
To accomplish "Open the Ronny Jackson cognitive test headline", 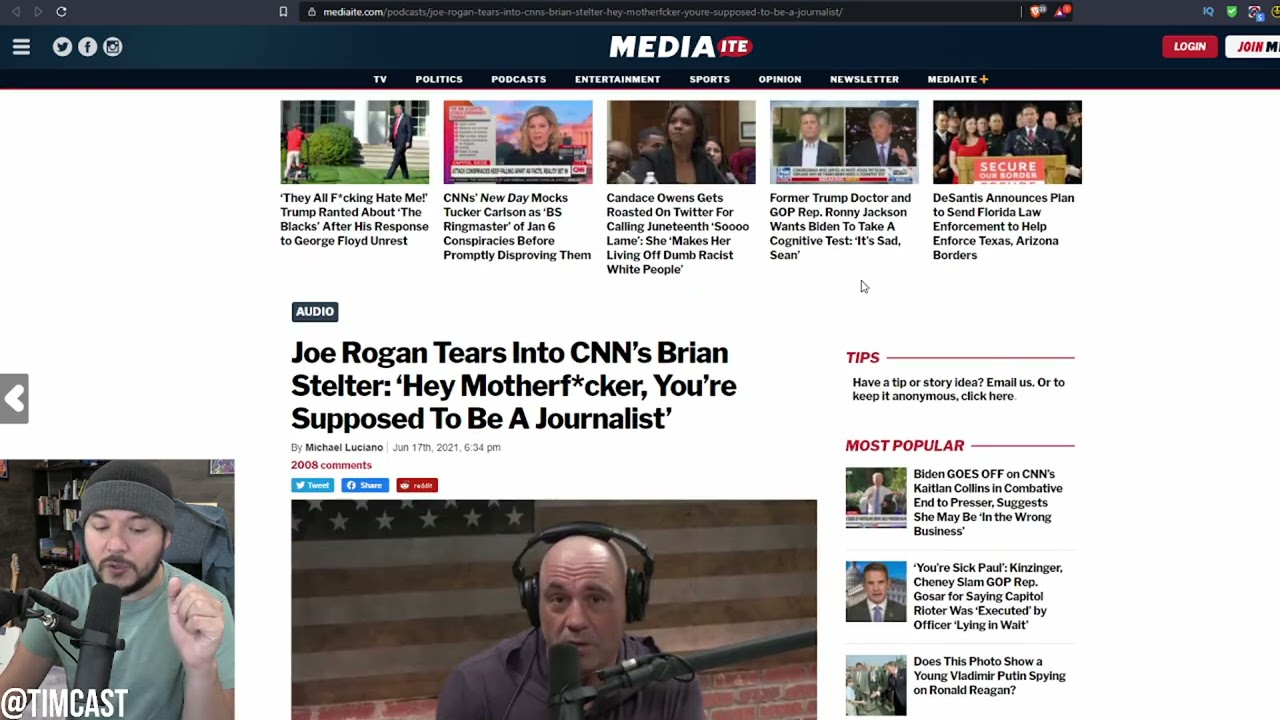I will (x=843, y=226).
